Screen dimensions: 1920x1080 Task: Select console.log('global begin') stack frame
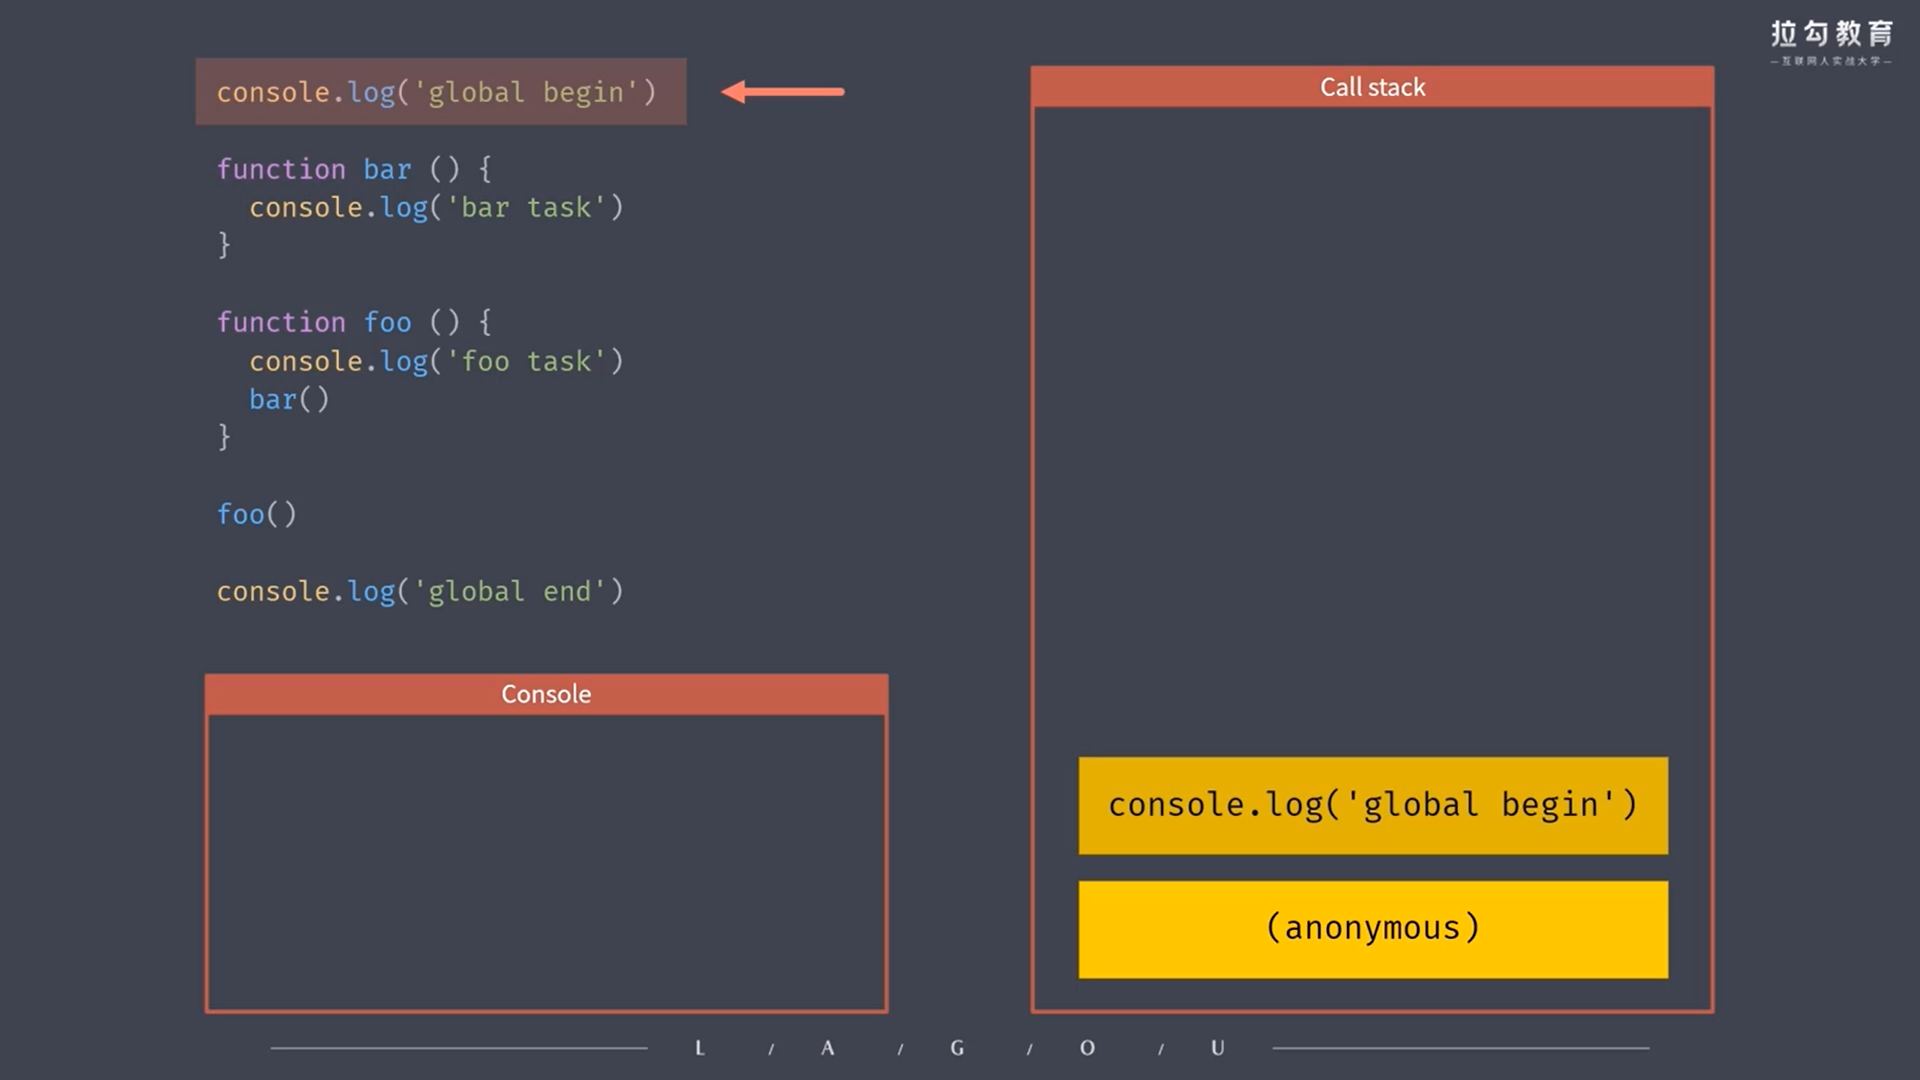tap(1372, 805)
